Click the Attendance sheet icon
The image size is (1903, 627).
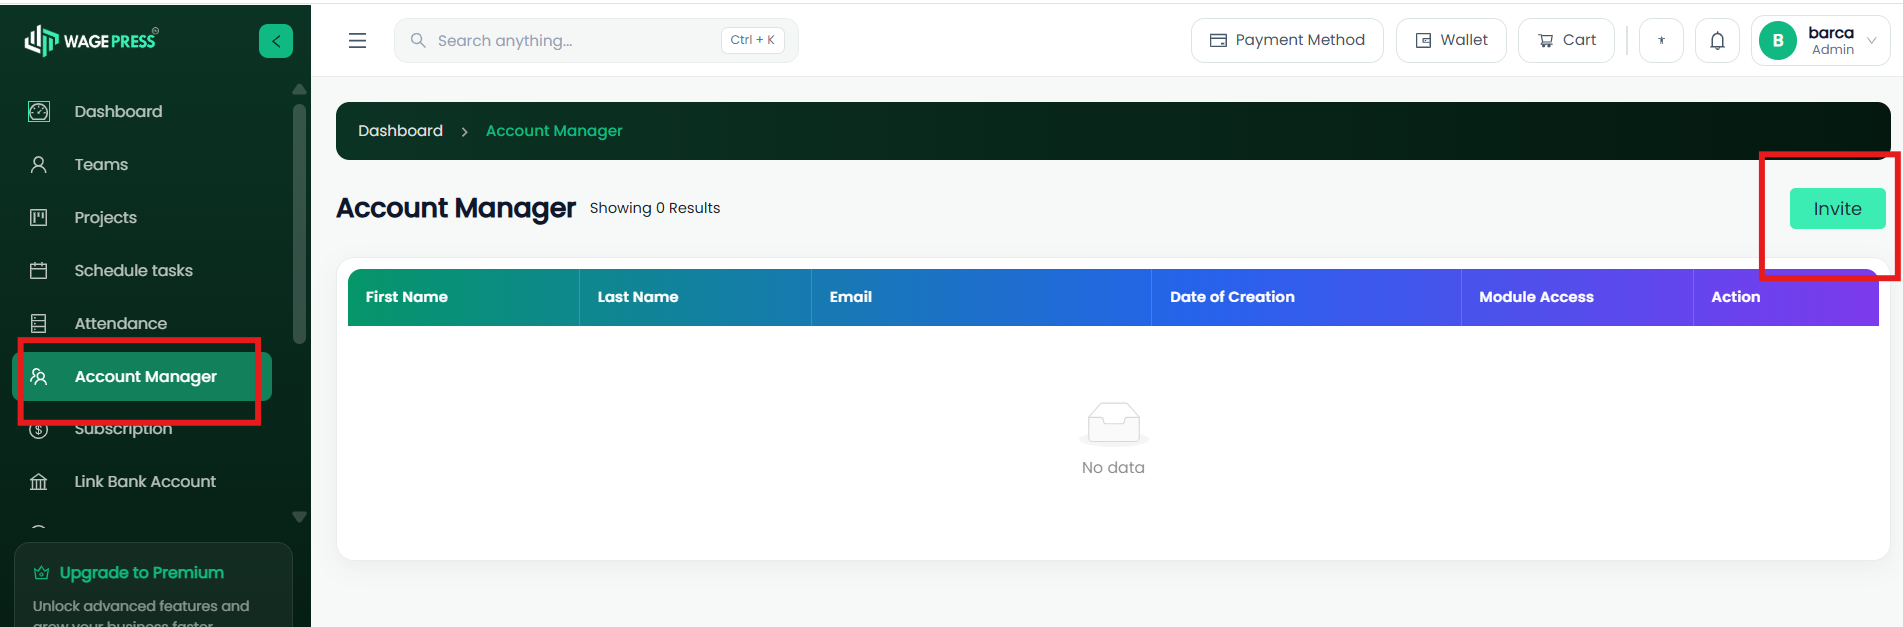tap(39, 323)
